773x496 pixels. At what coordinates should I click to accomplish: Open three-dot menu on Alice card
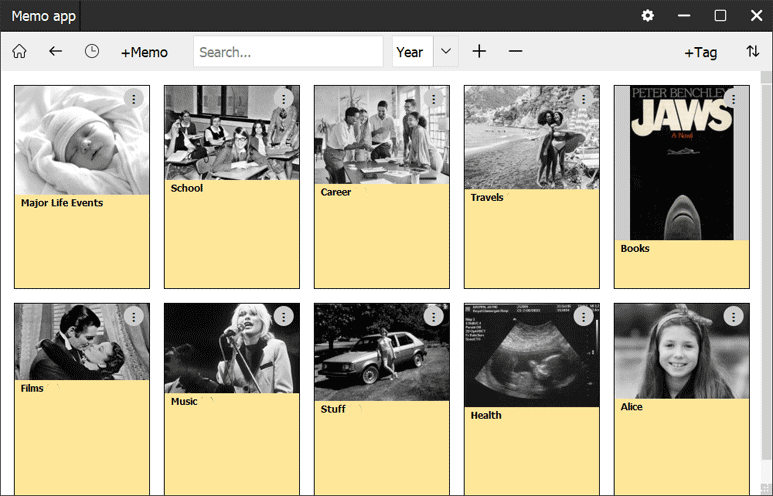734,316
